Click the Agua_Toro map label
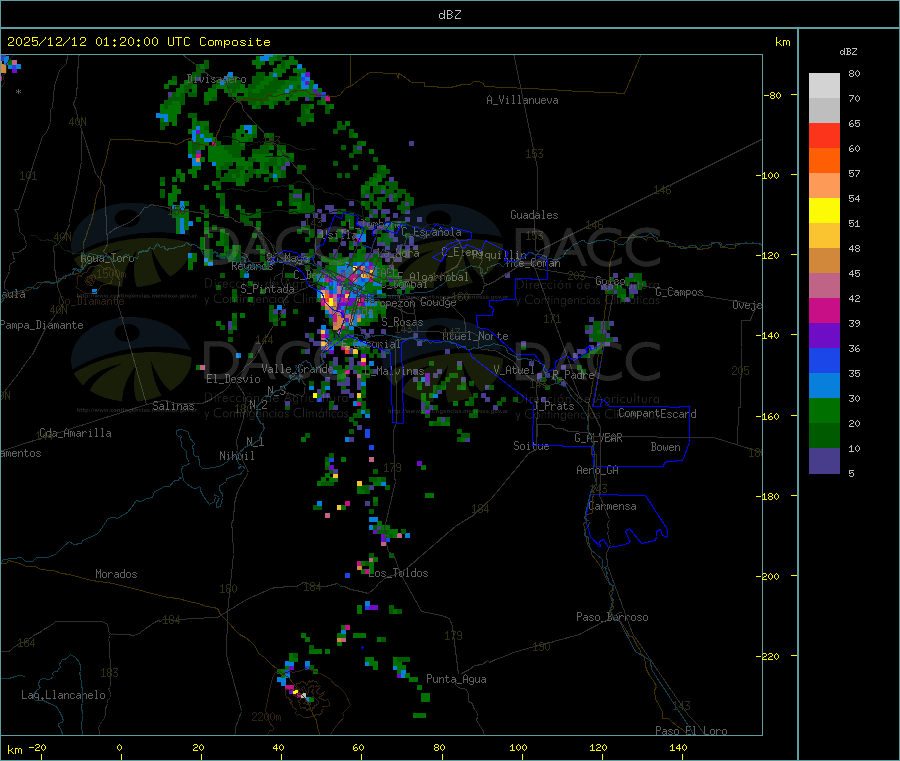This screenshot has width=900, height=761. coord(107,258)
